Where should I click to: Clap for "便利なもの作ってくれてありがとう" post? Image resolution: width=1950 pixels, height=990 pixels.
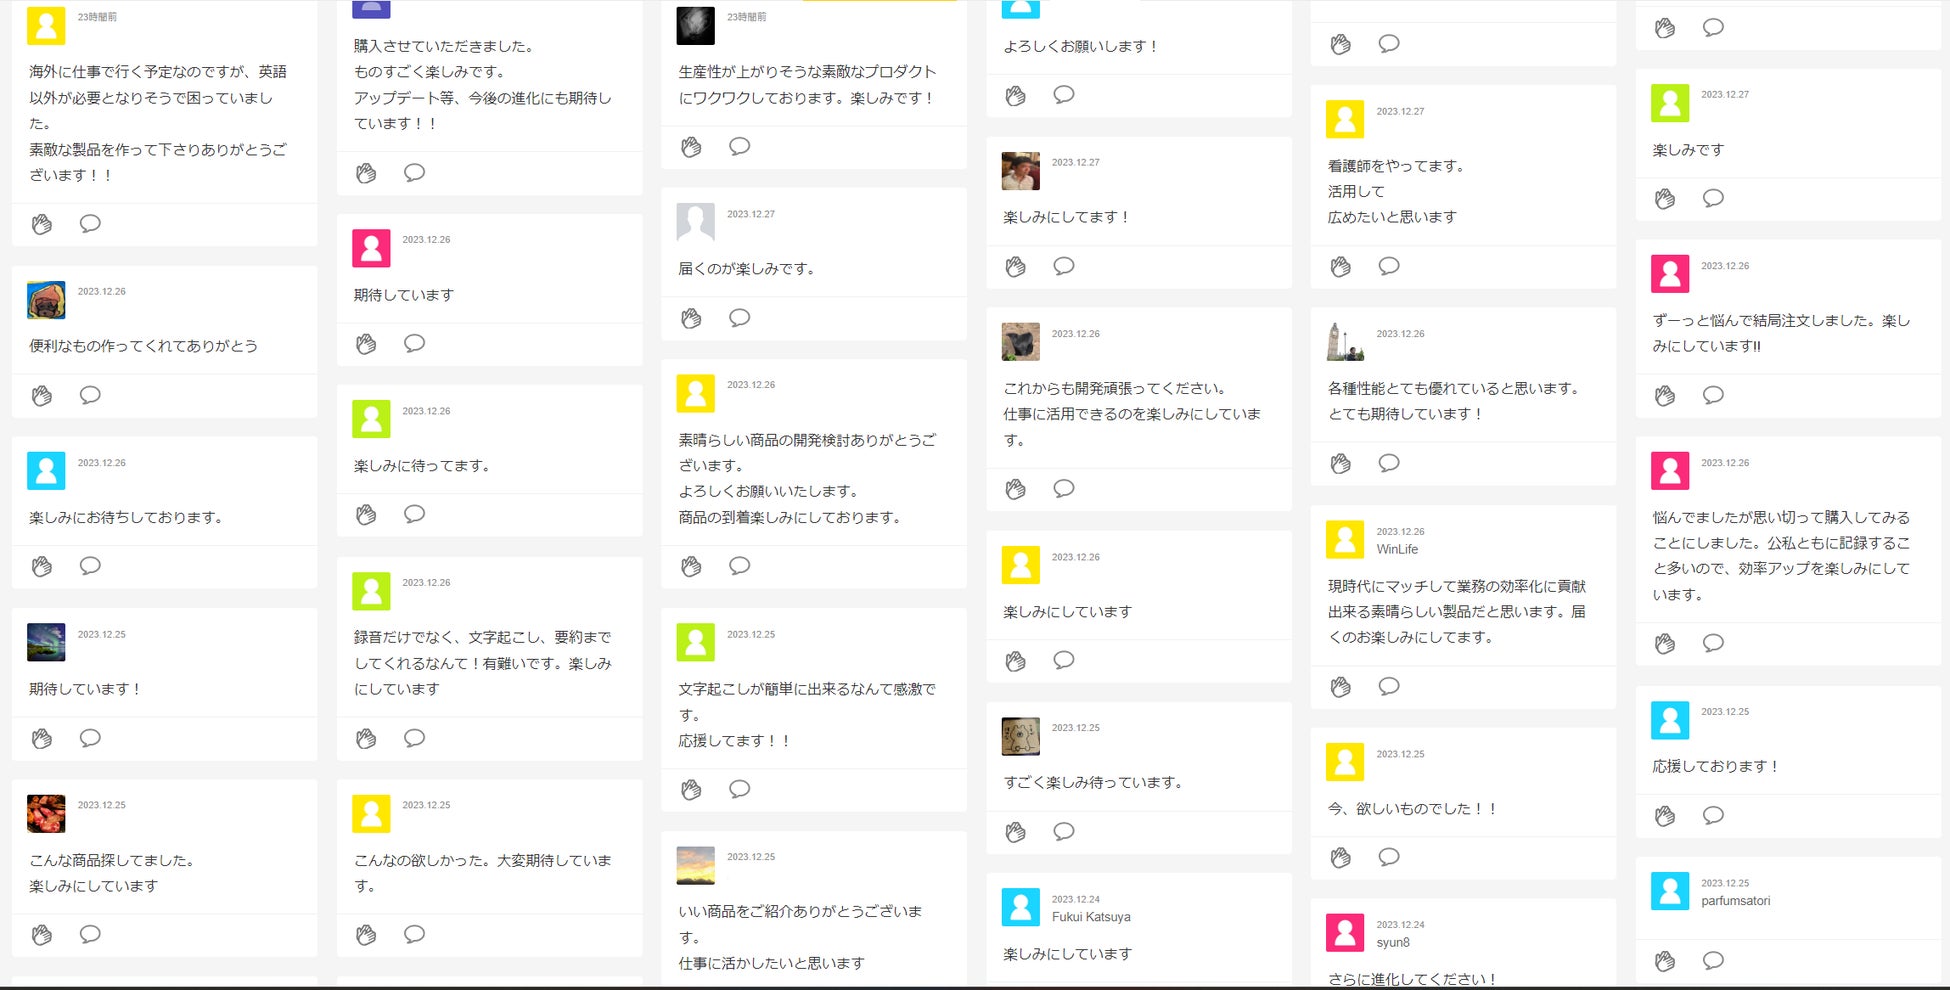tap(41, 396)
